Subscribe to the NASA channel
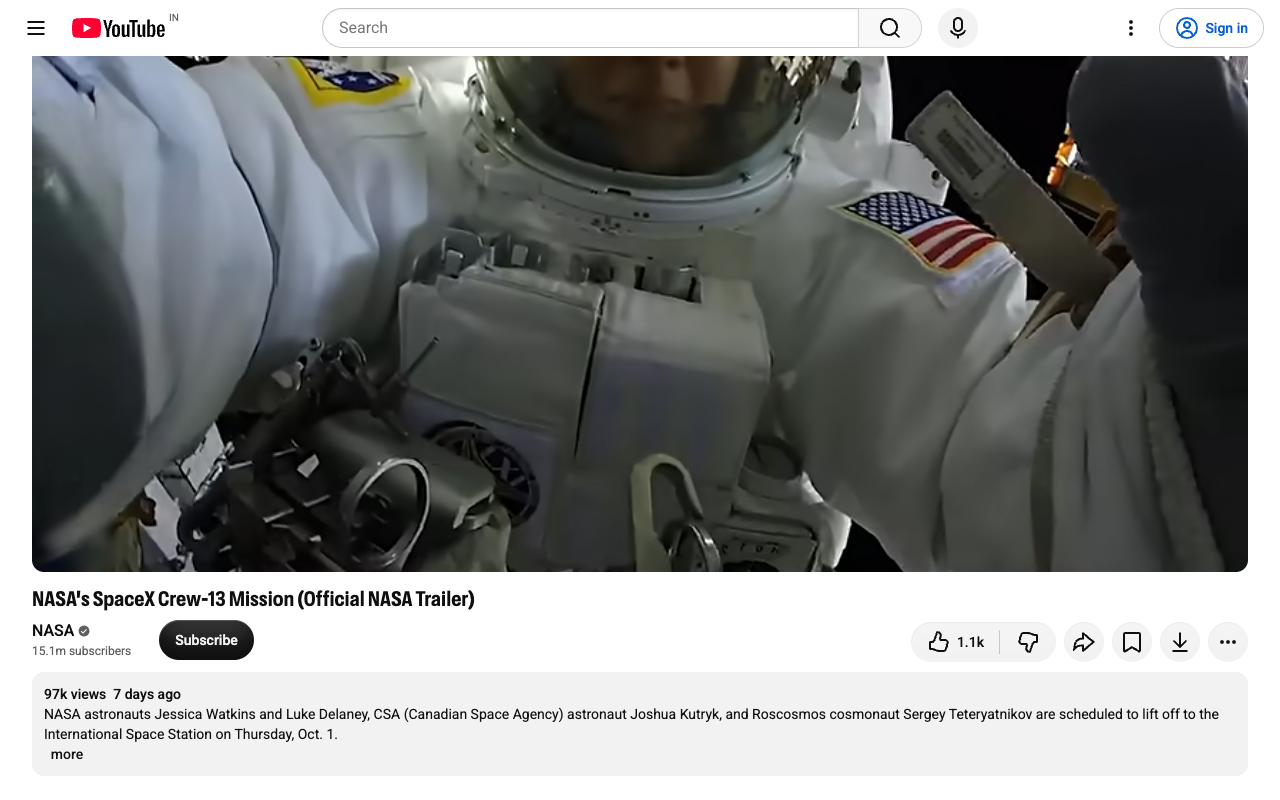Screen dimensions: 1280x800 [x=206, y=640]
